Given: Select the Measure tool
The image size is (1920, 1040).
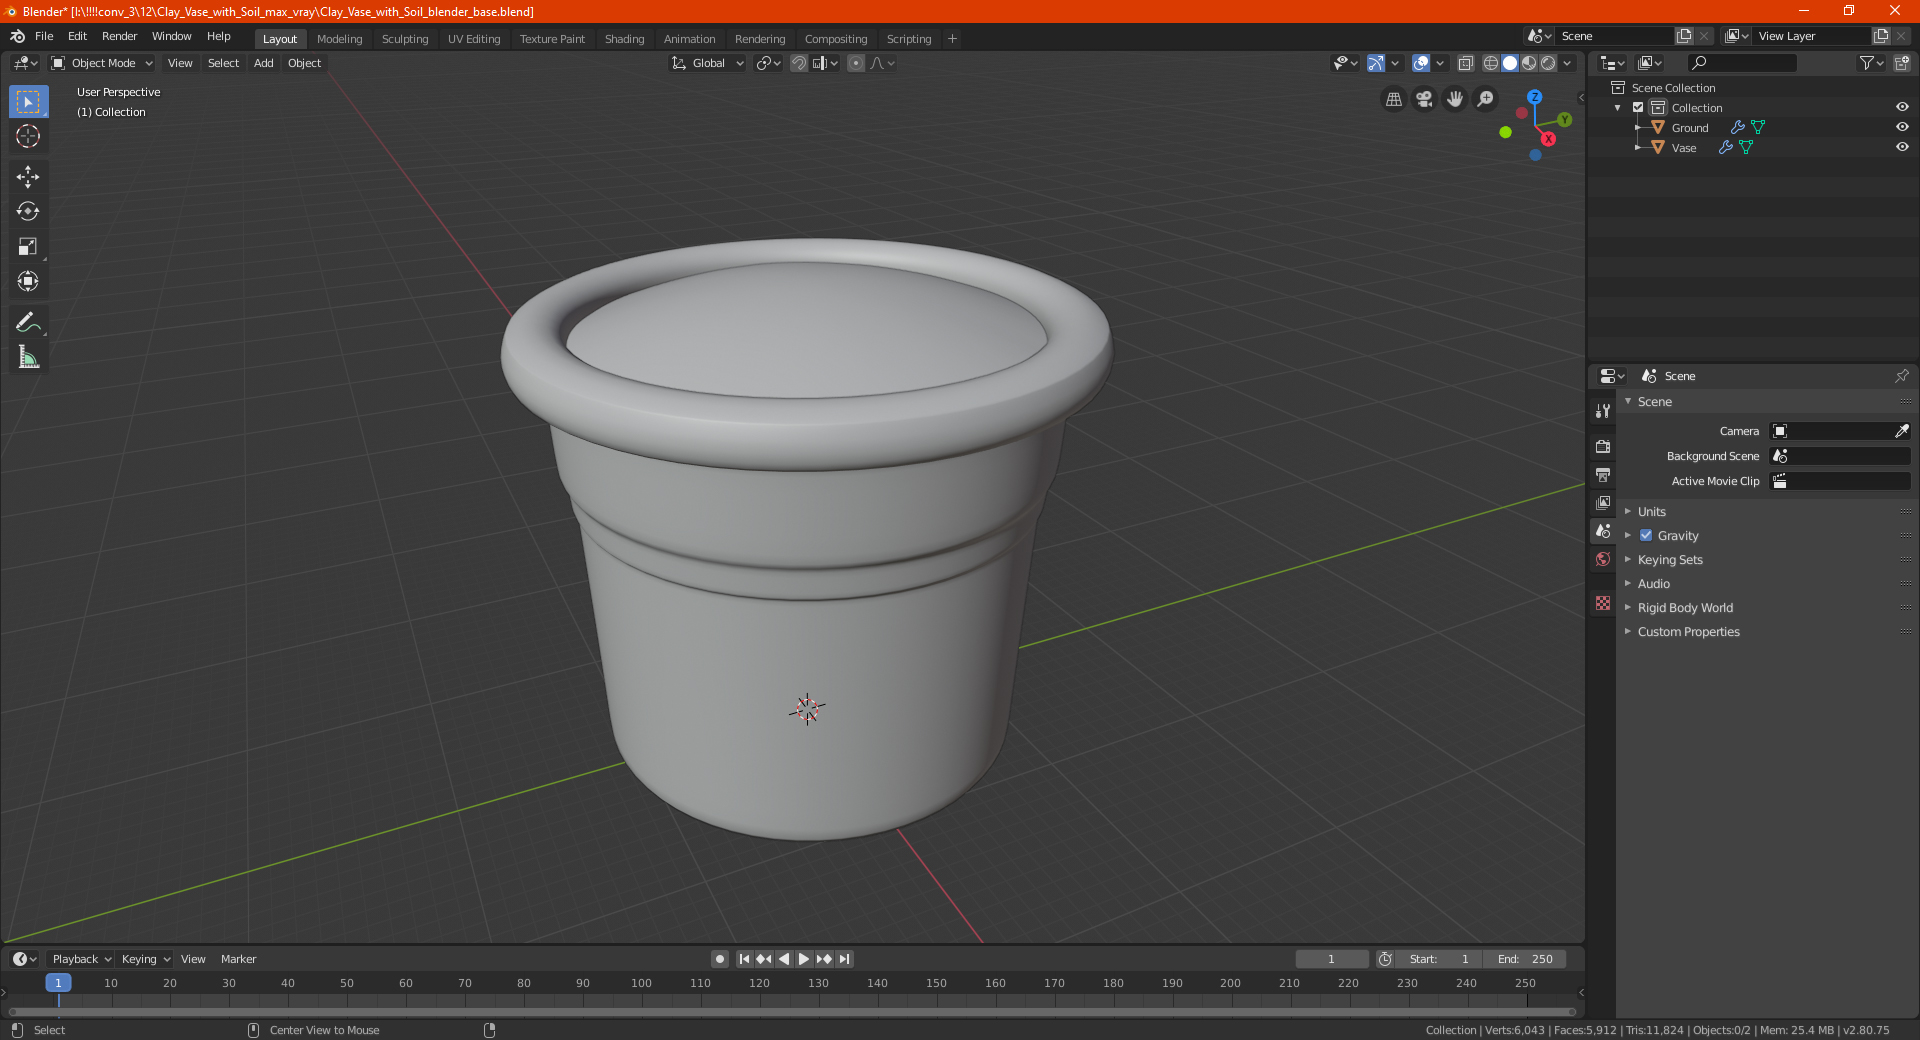Looking at the screenshot, I should [x=28, y=357].
